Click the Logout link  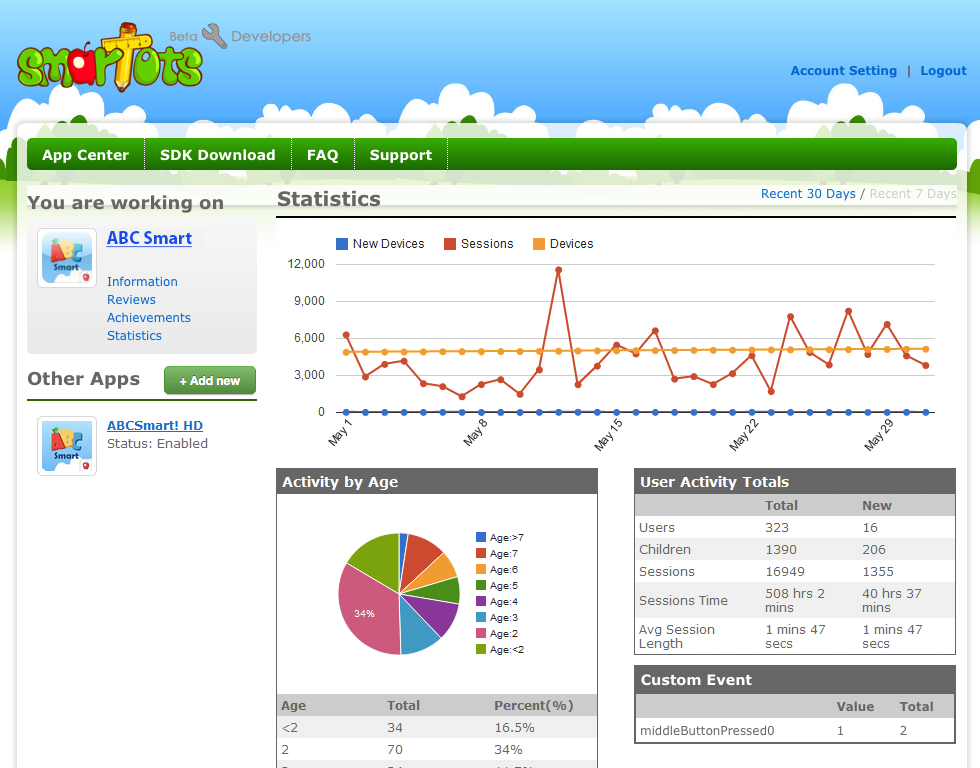coord(943,71)
